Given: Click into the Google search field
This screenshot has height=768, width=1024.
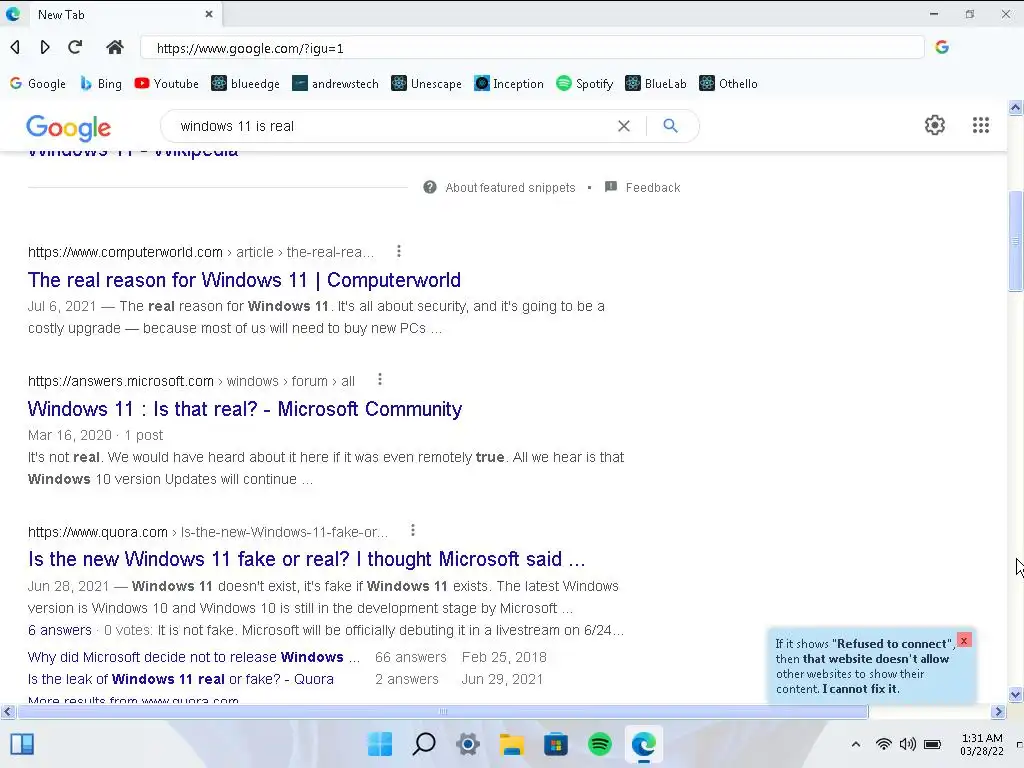Looking at the screenshot, I should (x=392, y=126).
